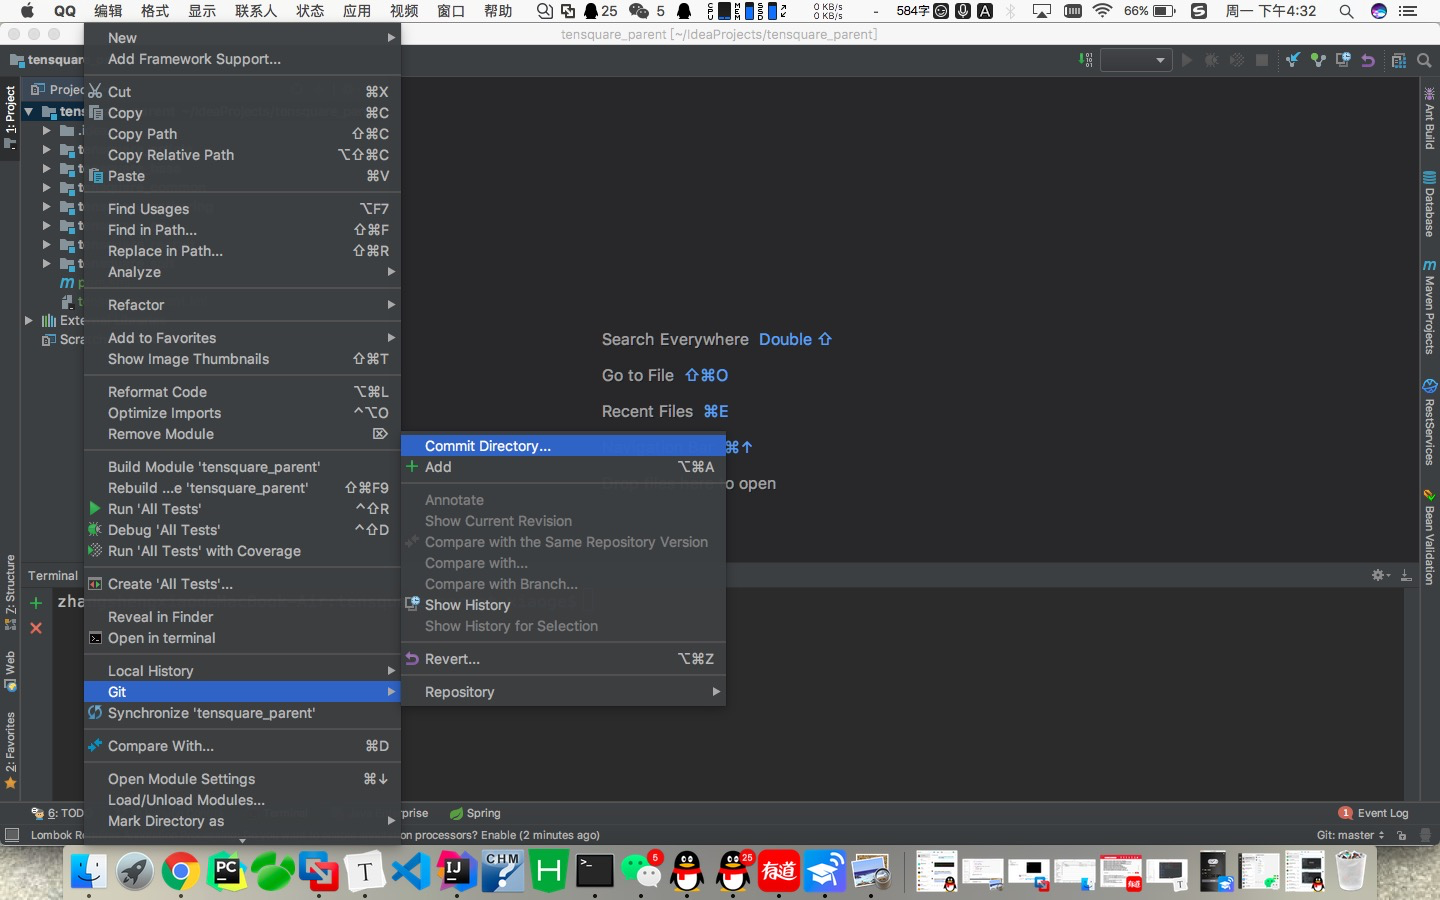The height and width of the screenshot is (900, 1440).
Task: Click the VCS Commit icon in toolbar
Action: (1318, 60)
